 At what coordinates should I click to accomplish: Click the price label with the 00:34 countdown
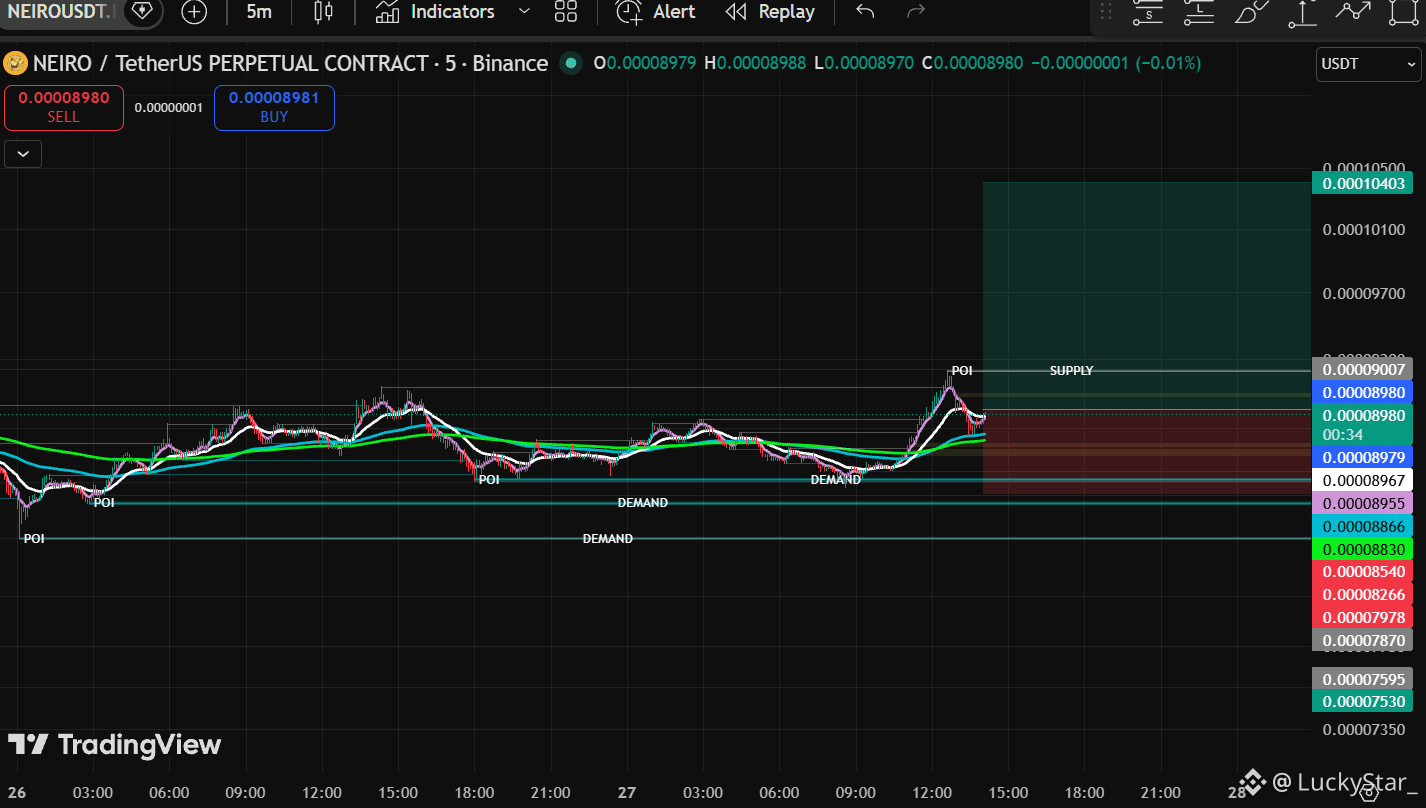[x=1363, y=425]
